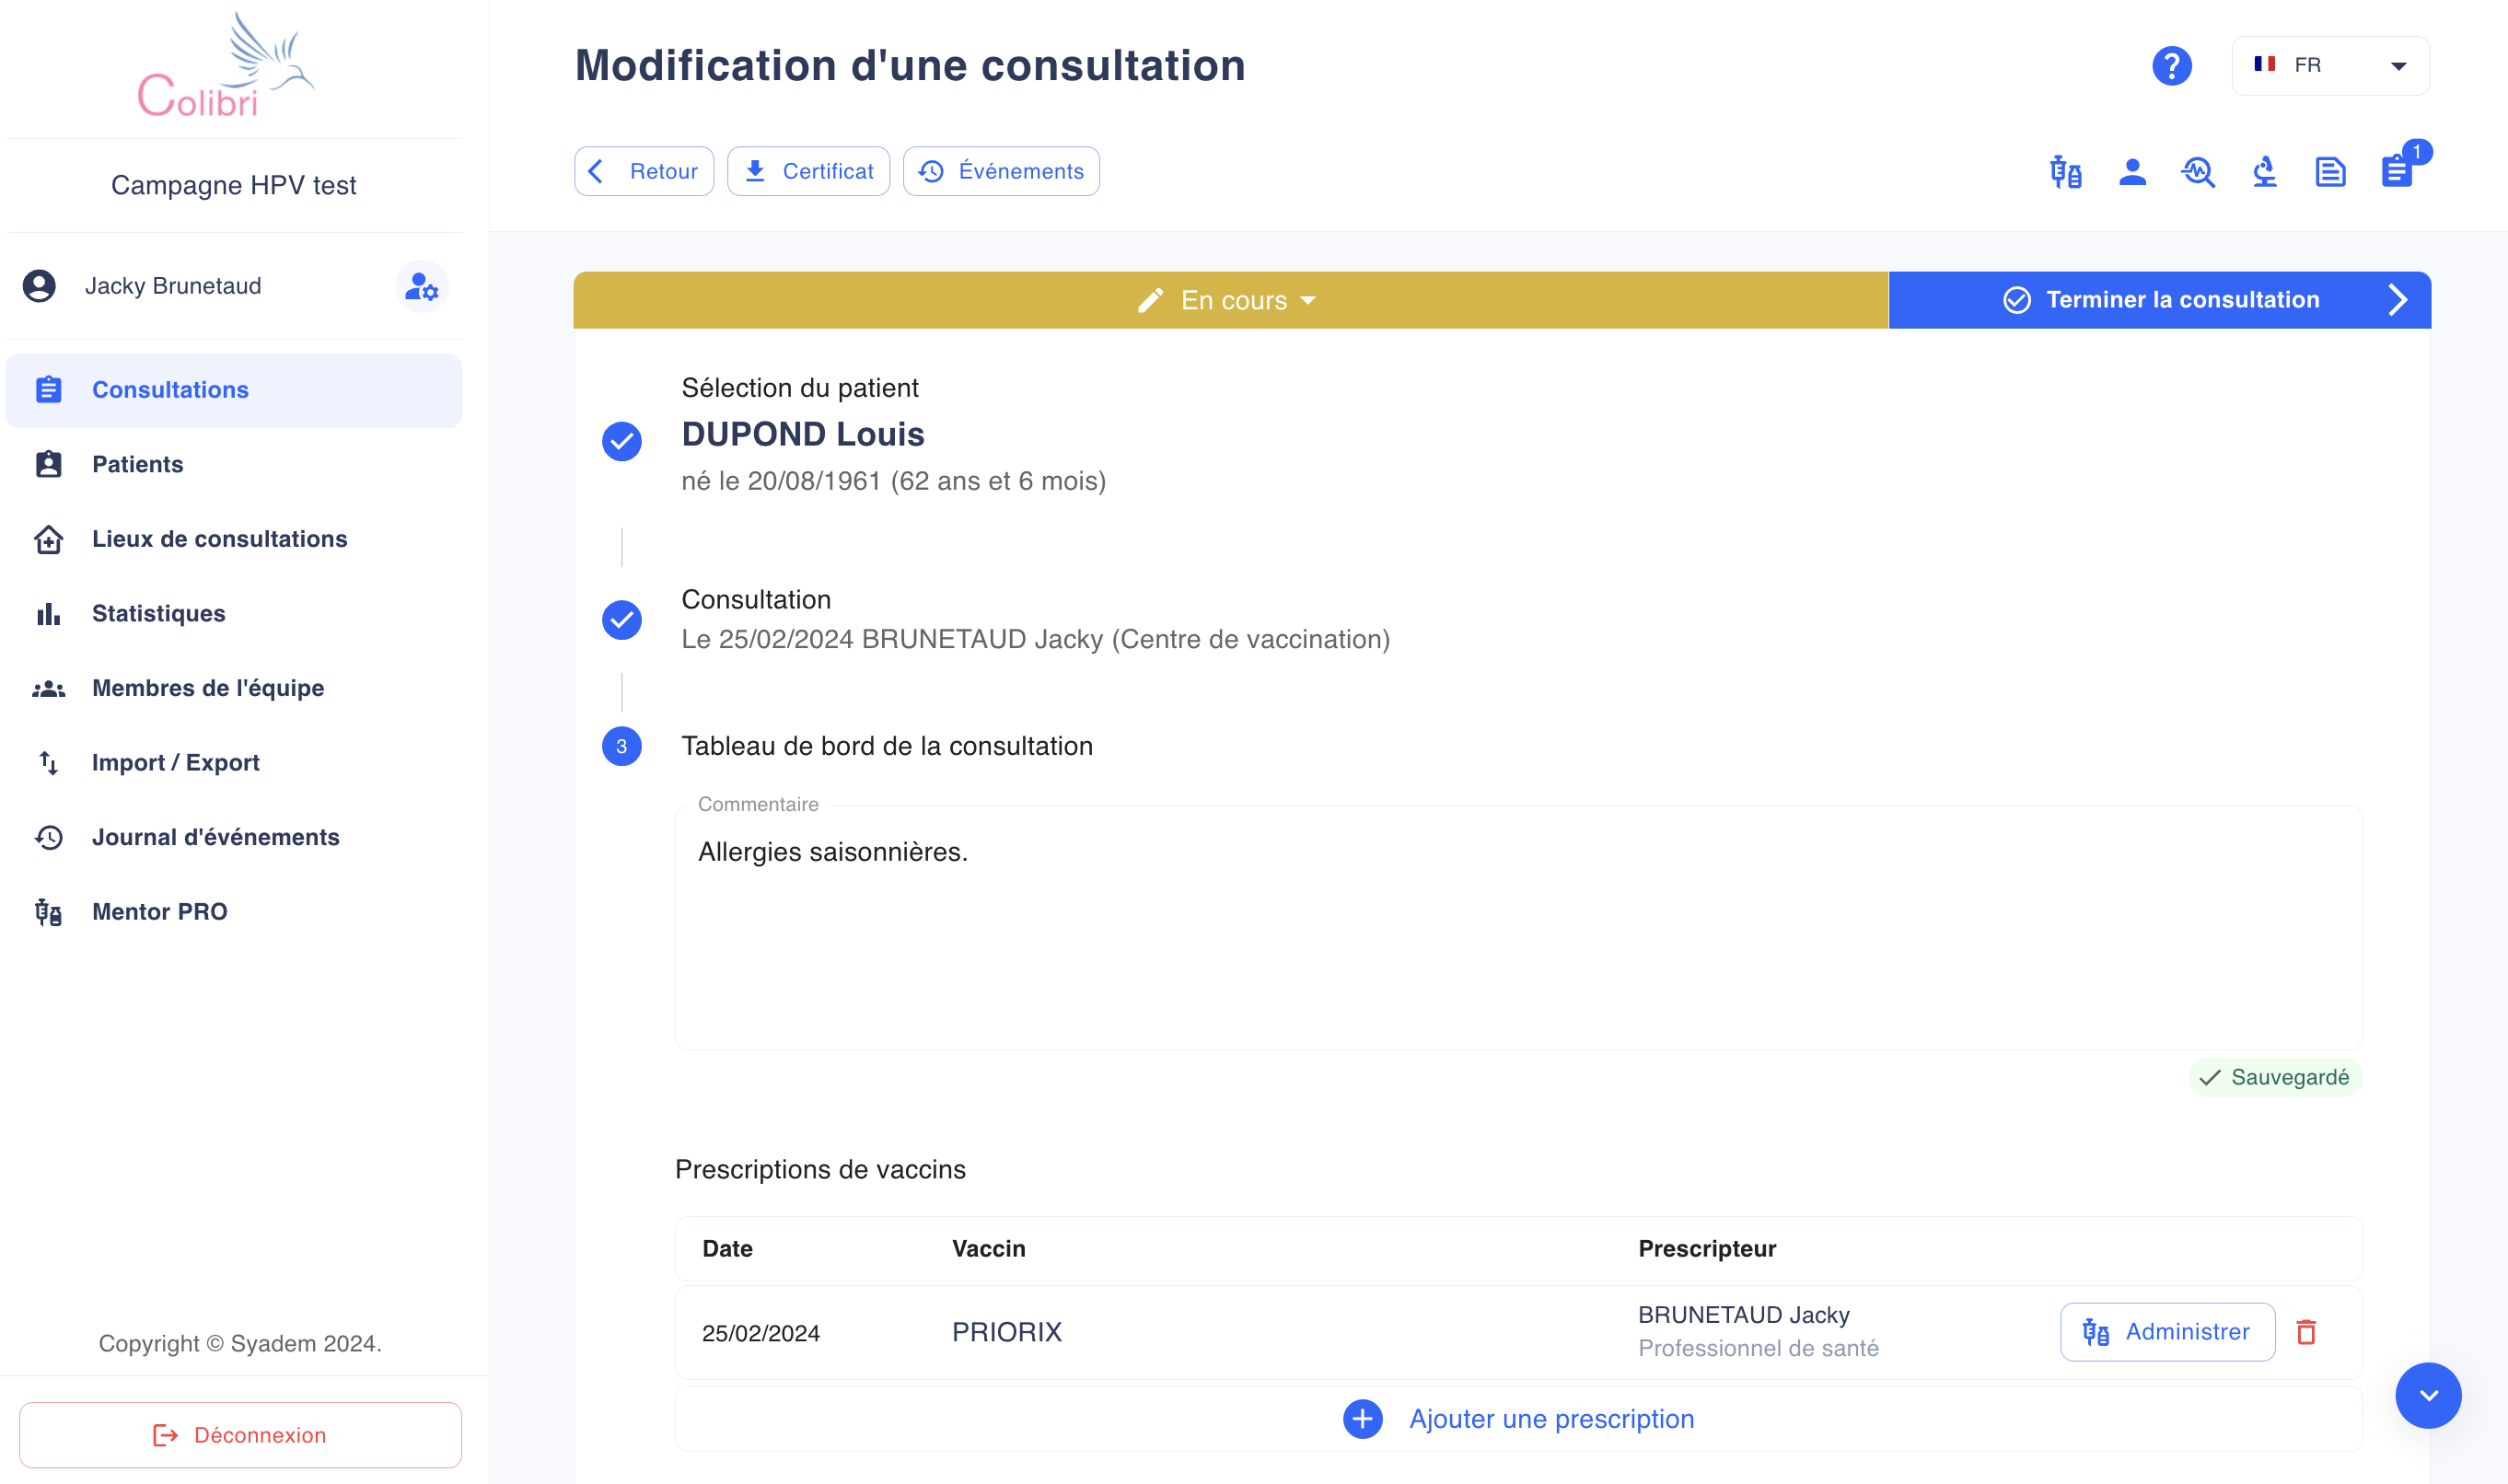Open user settings icon beside Jacky Brunetaud
Screen dimensions: 2508x1484
tap(422, 287)
